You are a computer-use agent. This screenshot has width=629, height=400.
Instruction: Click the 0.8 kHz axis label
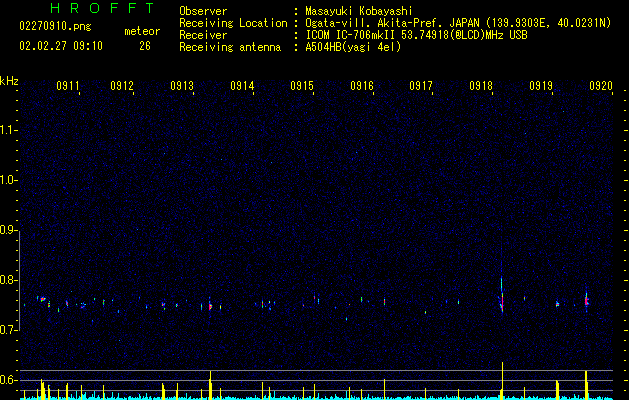pyautogui.click(x=8, y=280)
